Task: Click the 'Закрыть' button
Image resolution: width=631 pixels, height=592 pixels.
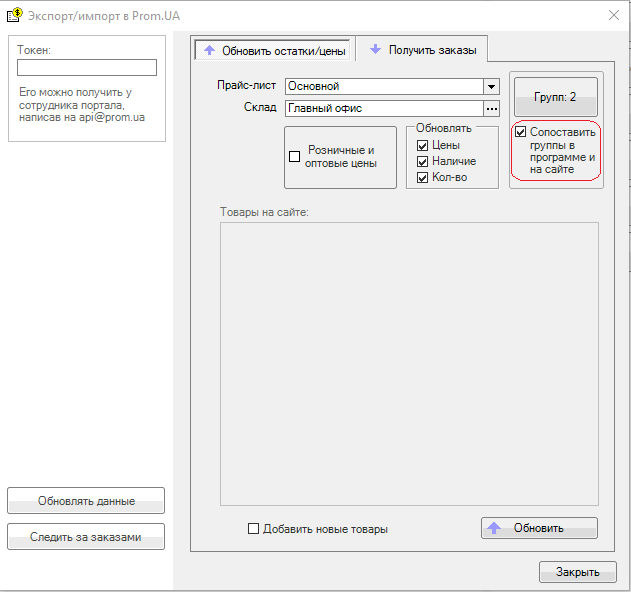Action: click(577, 572)
